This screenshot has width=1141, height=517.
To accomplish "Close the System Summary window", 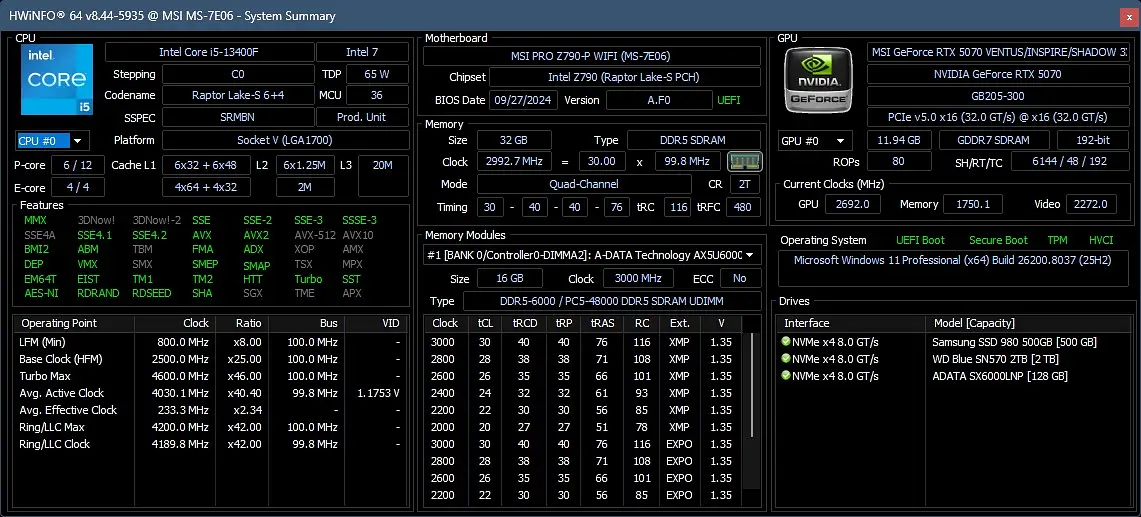I will [x=1129, y=16].
